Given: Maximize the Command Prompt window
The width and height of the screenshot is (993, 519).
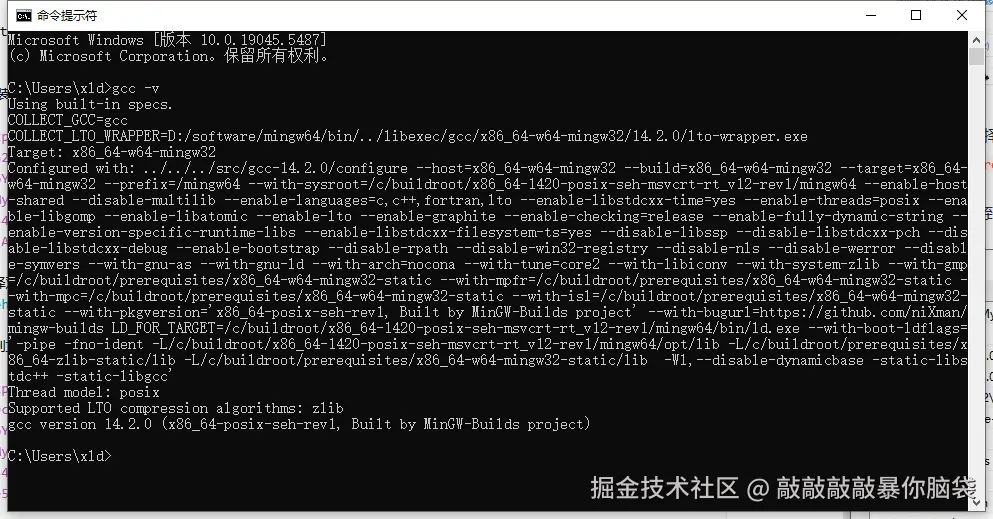Looking at the screenshot, I should pyautogui.click(x=916, y=15).
